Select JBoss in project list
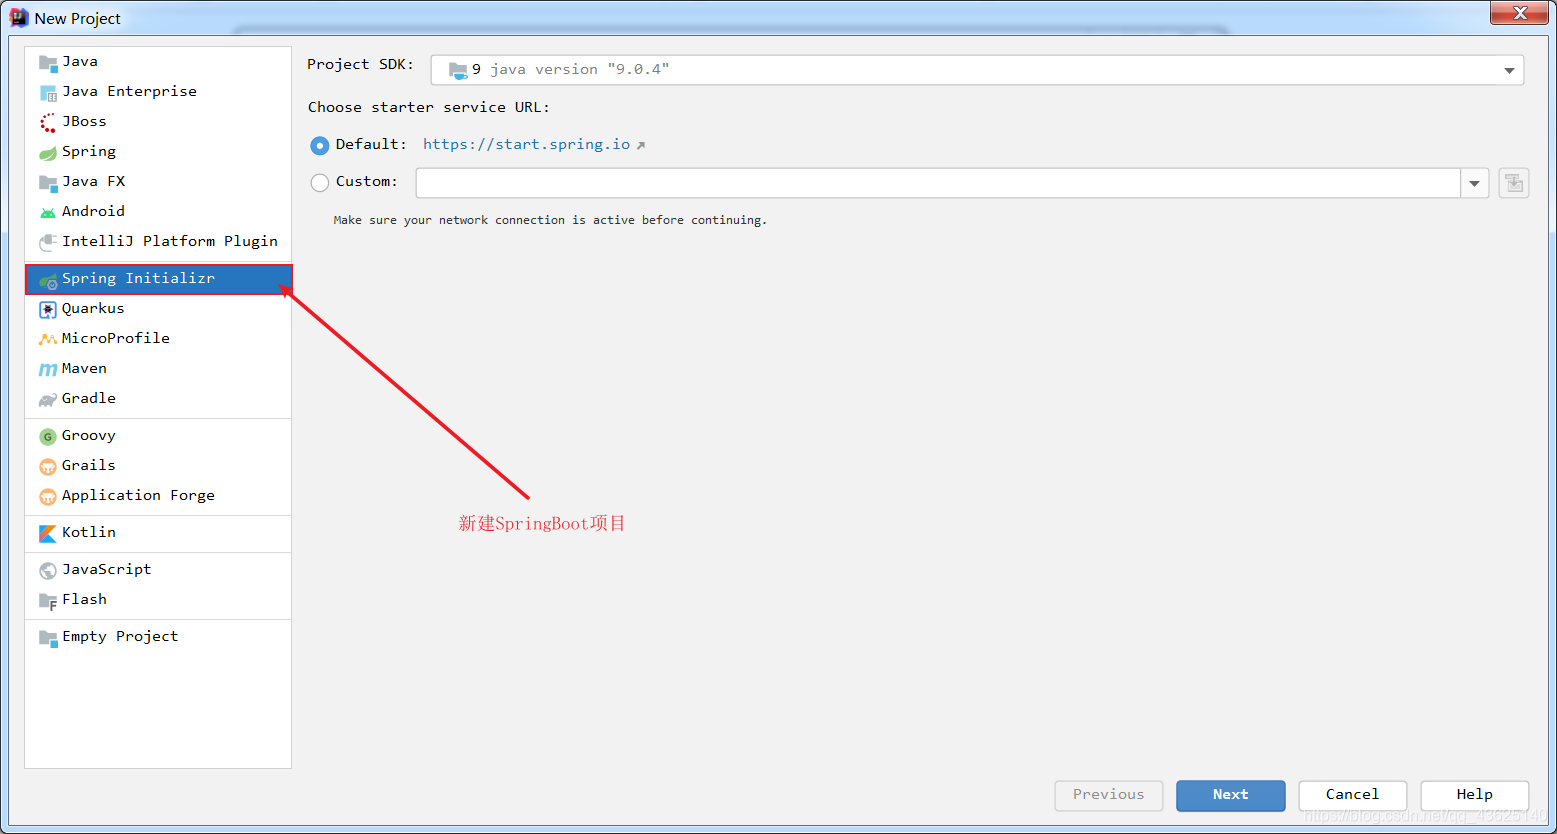1557x834 pixels. pos(158,122)
